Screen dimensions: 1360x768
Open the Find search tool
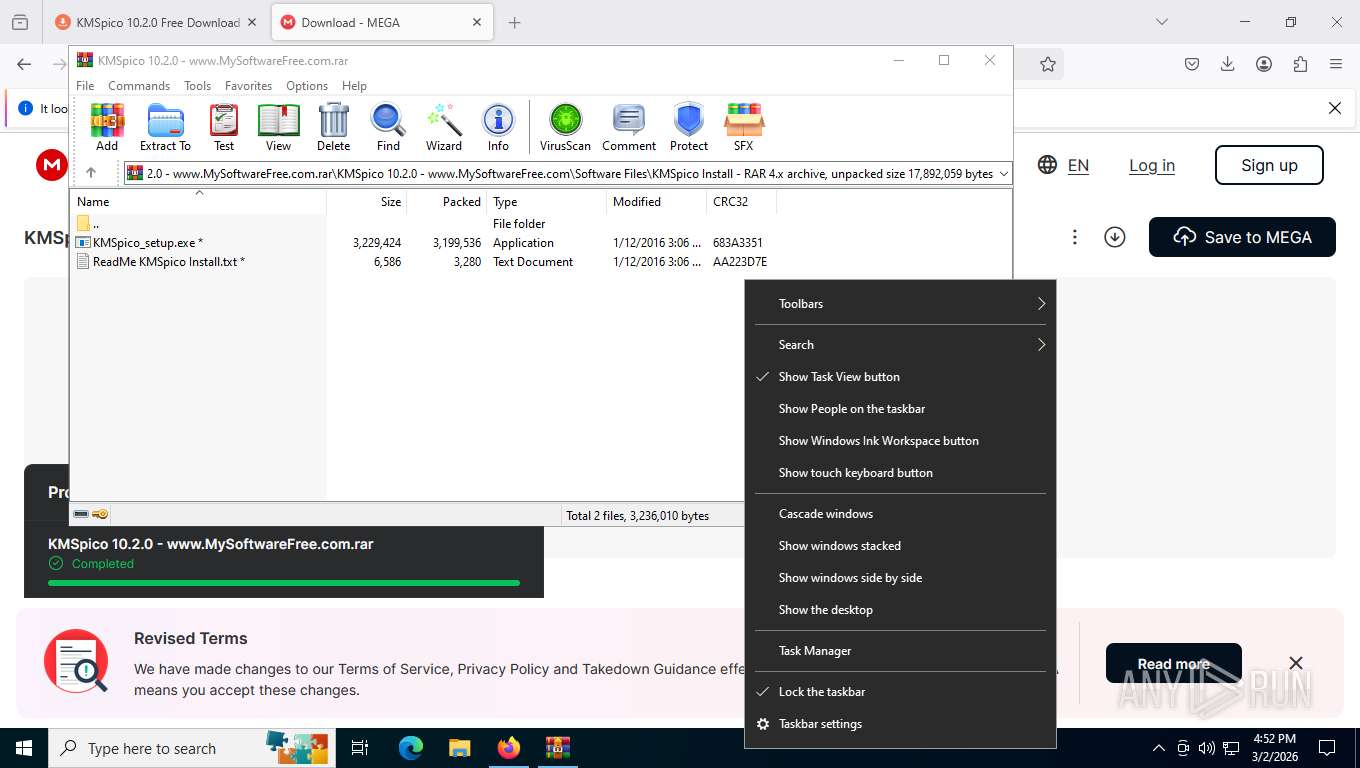(388, 127)
